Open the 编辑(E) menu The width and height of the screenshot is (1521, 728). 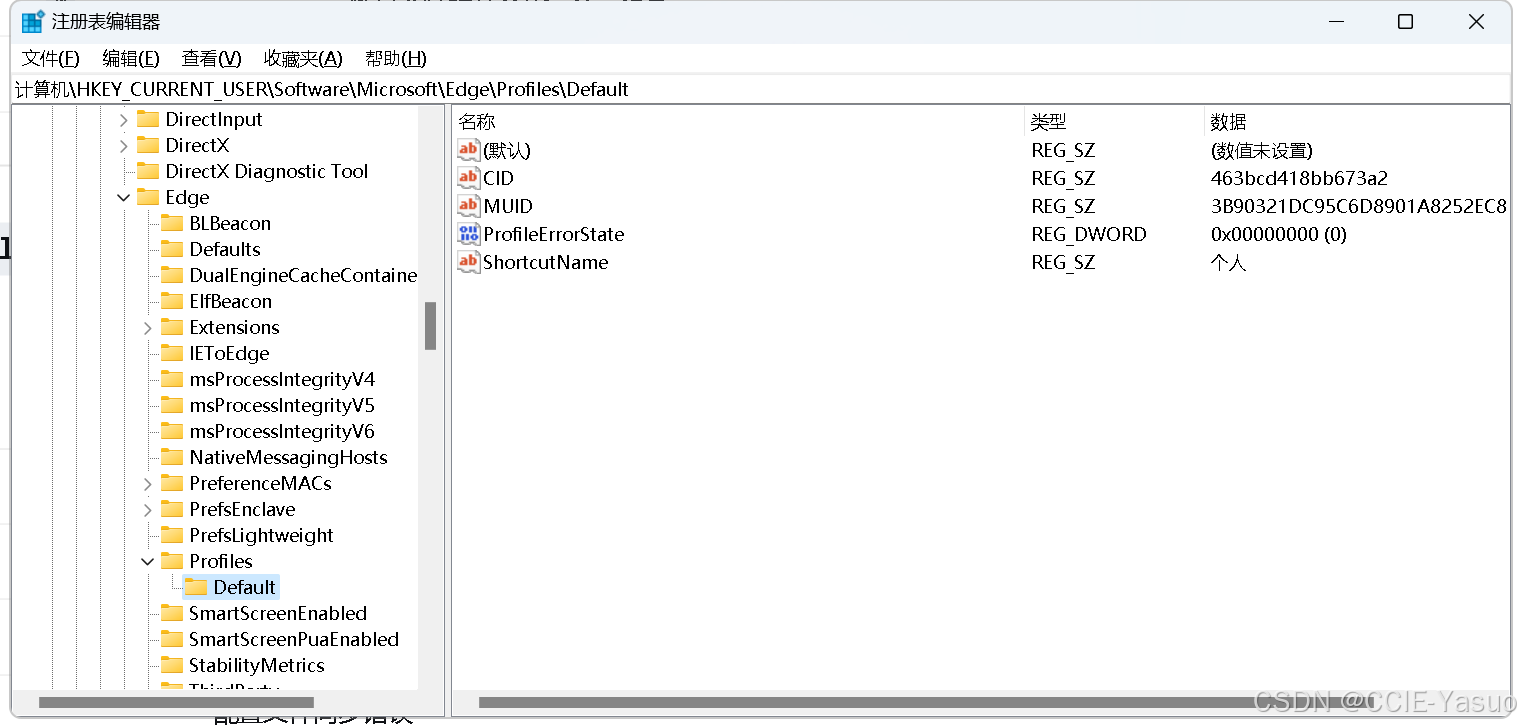click(131, 58)
